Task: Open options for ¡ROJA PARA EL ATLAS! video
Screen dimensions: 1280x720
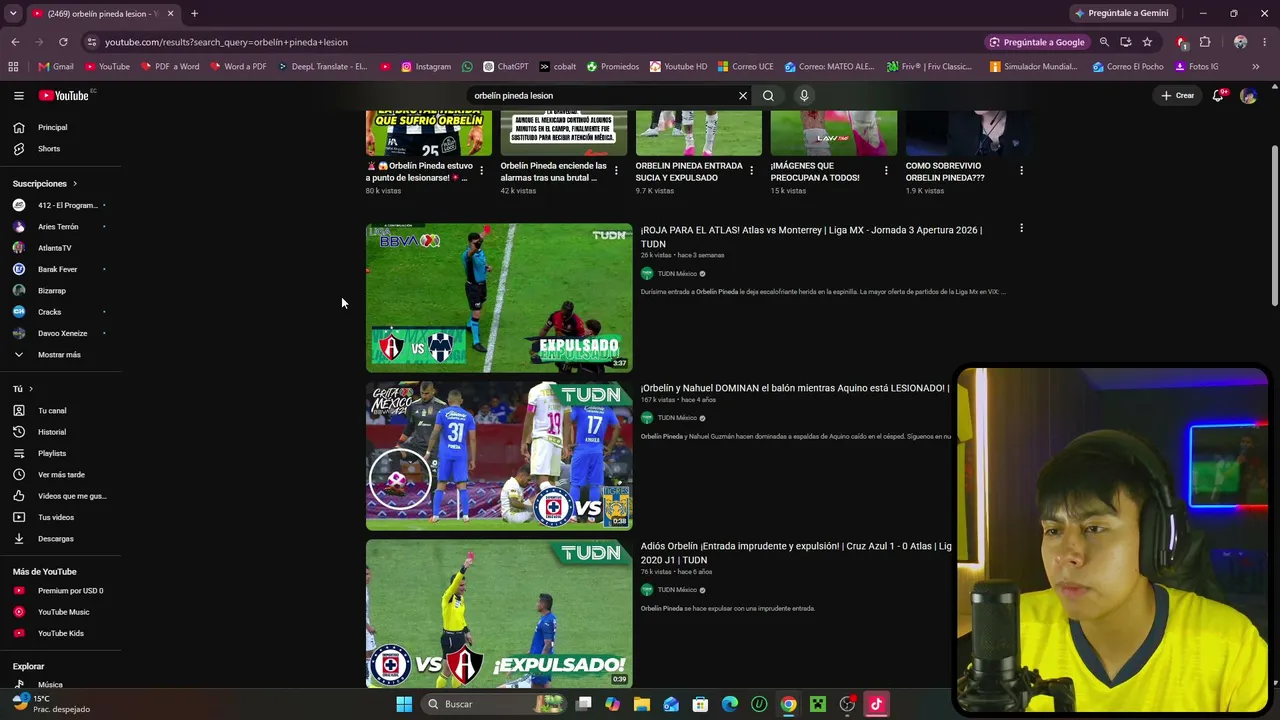Action: [1021, 229]
